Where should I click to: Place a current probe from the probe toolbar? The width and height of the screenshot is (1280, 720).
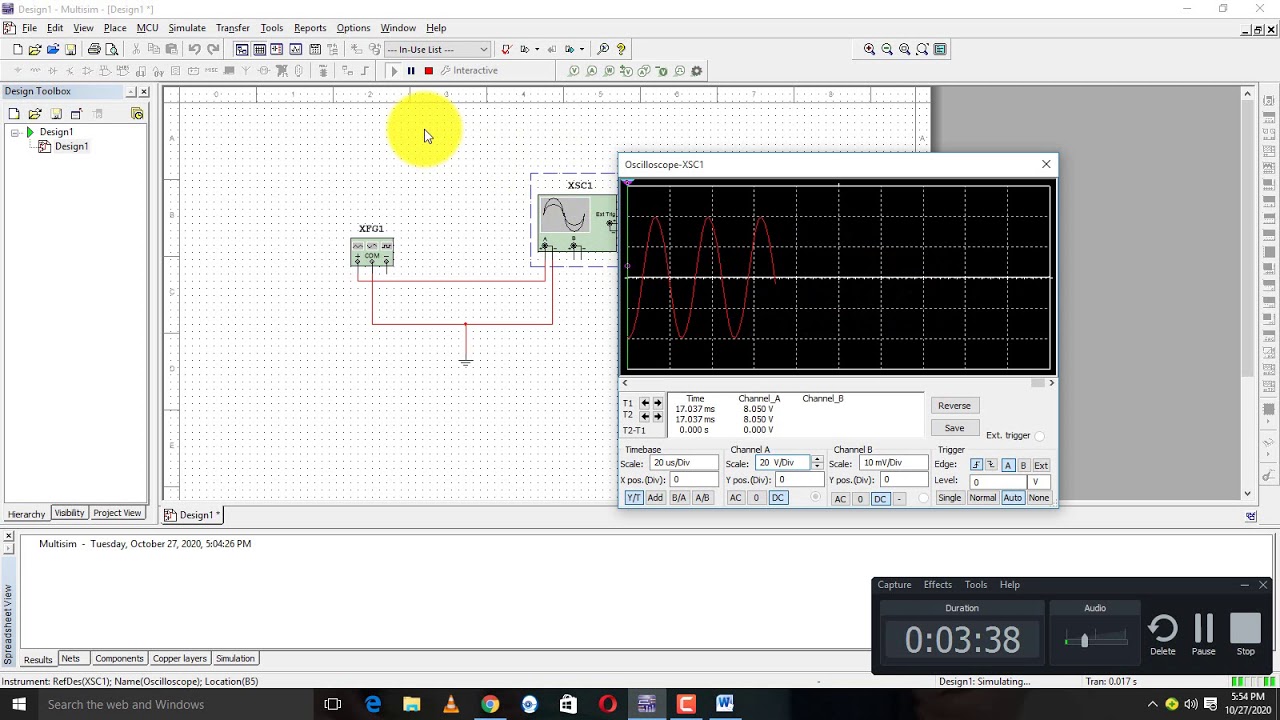592,71
